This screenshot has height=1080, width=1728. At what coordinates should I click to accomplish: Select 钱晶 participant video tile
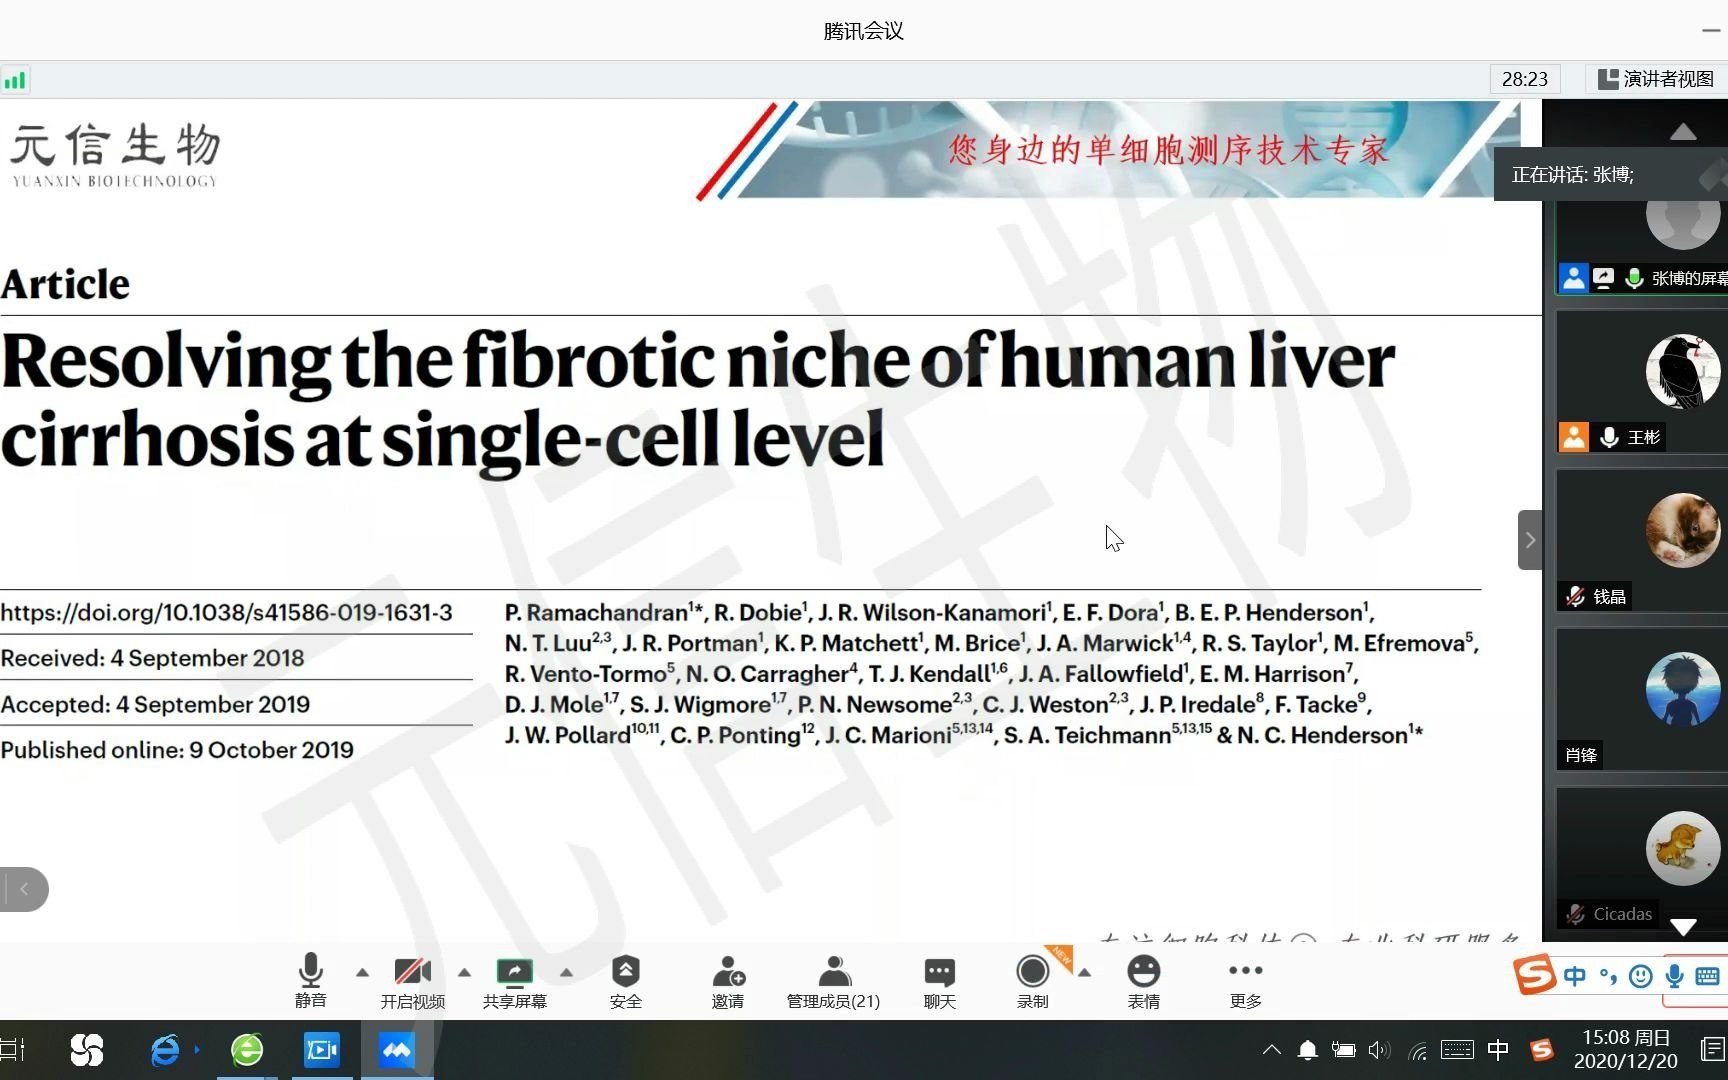[1642, 541]
